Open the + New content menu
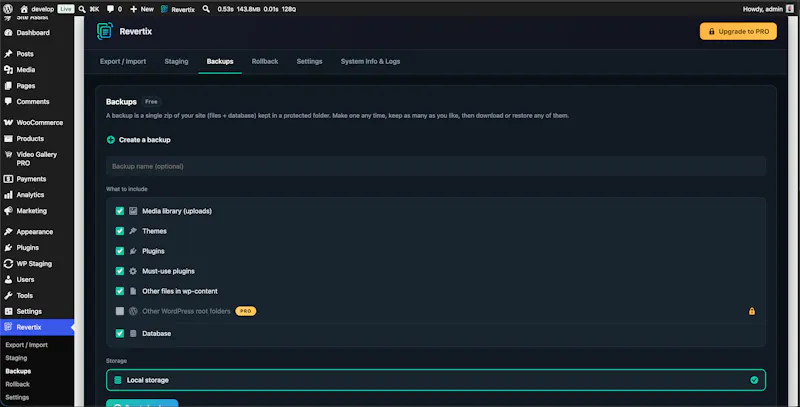Screen dimensions: 800x407 [x=142, y=9]
